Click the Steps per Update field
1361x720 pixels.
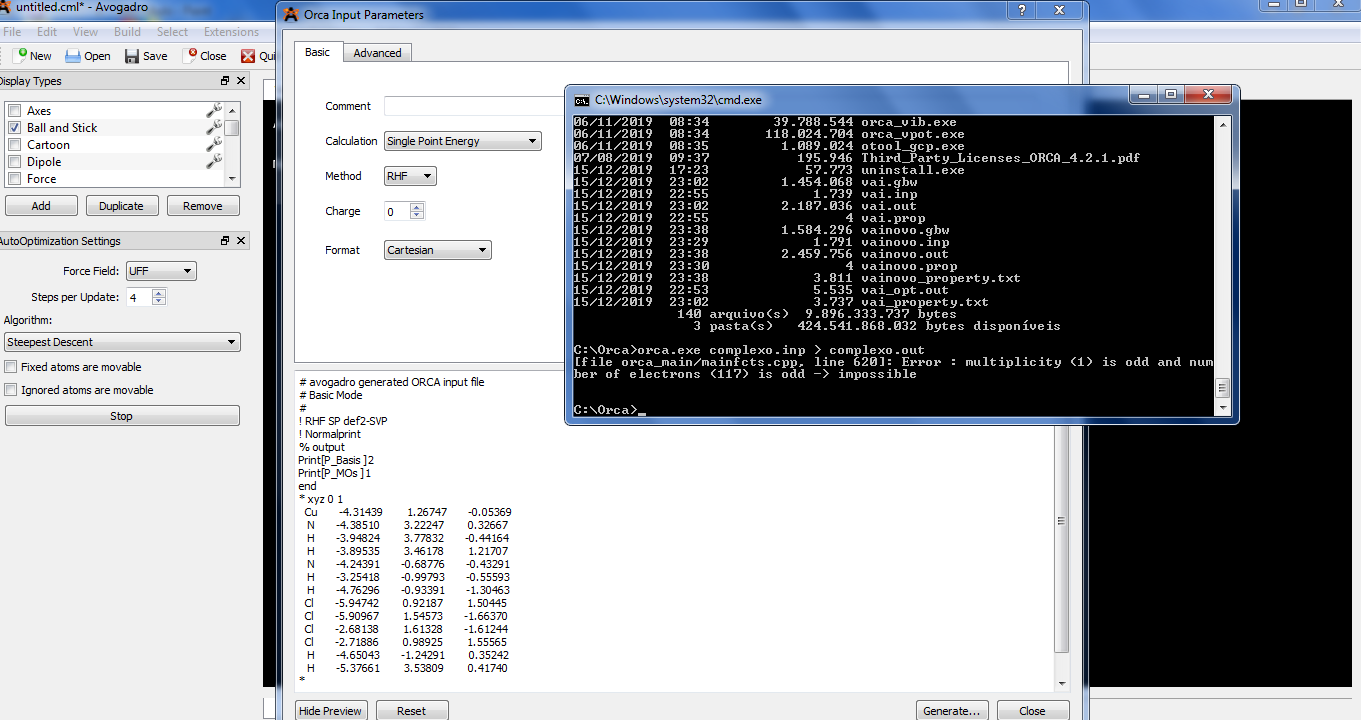coord(139,297)
